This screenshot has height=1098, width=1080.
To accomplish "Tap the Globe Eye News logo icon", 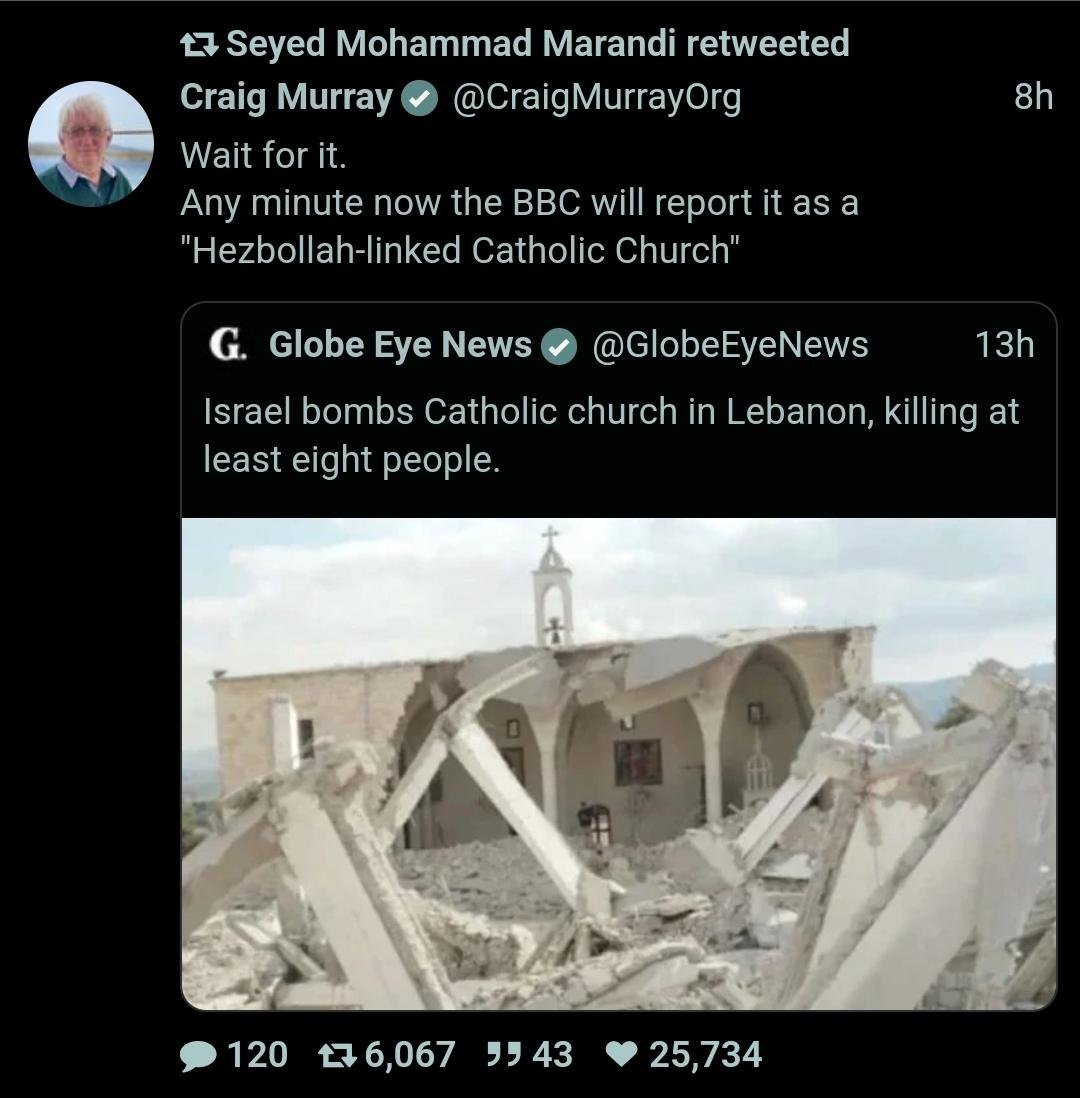I will click(229, 344).
